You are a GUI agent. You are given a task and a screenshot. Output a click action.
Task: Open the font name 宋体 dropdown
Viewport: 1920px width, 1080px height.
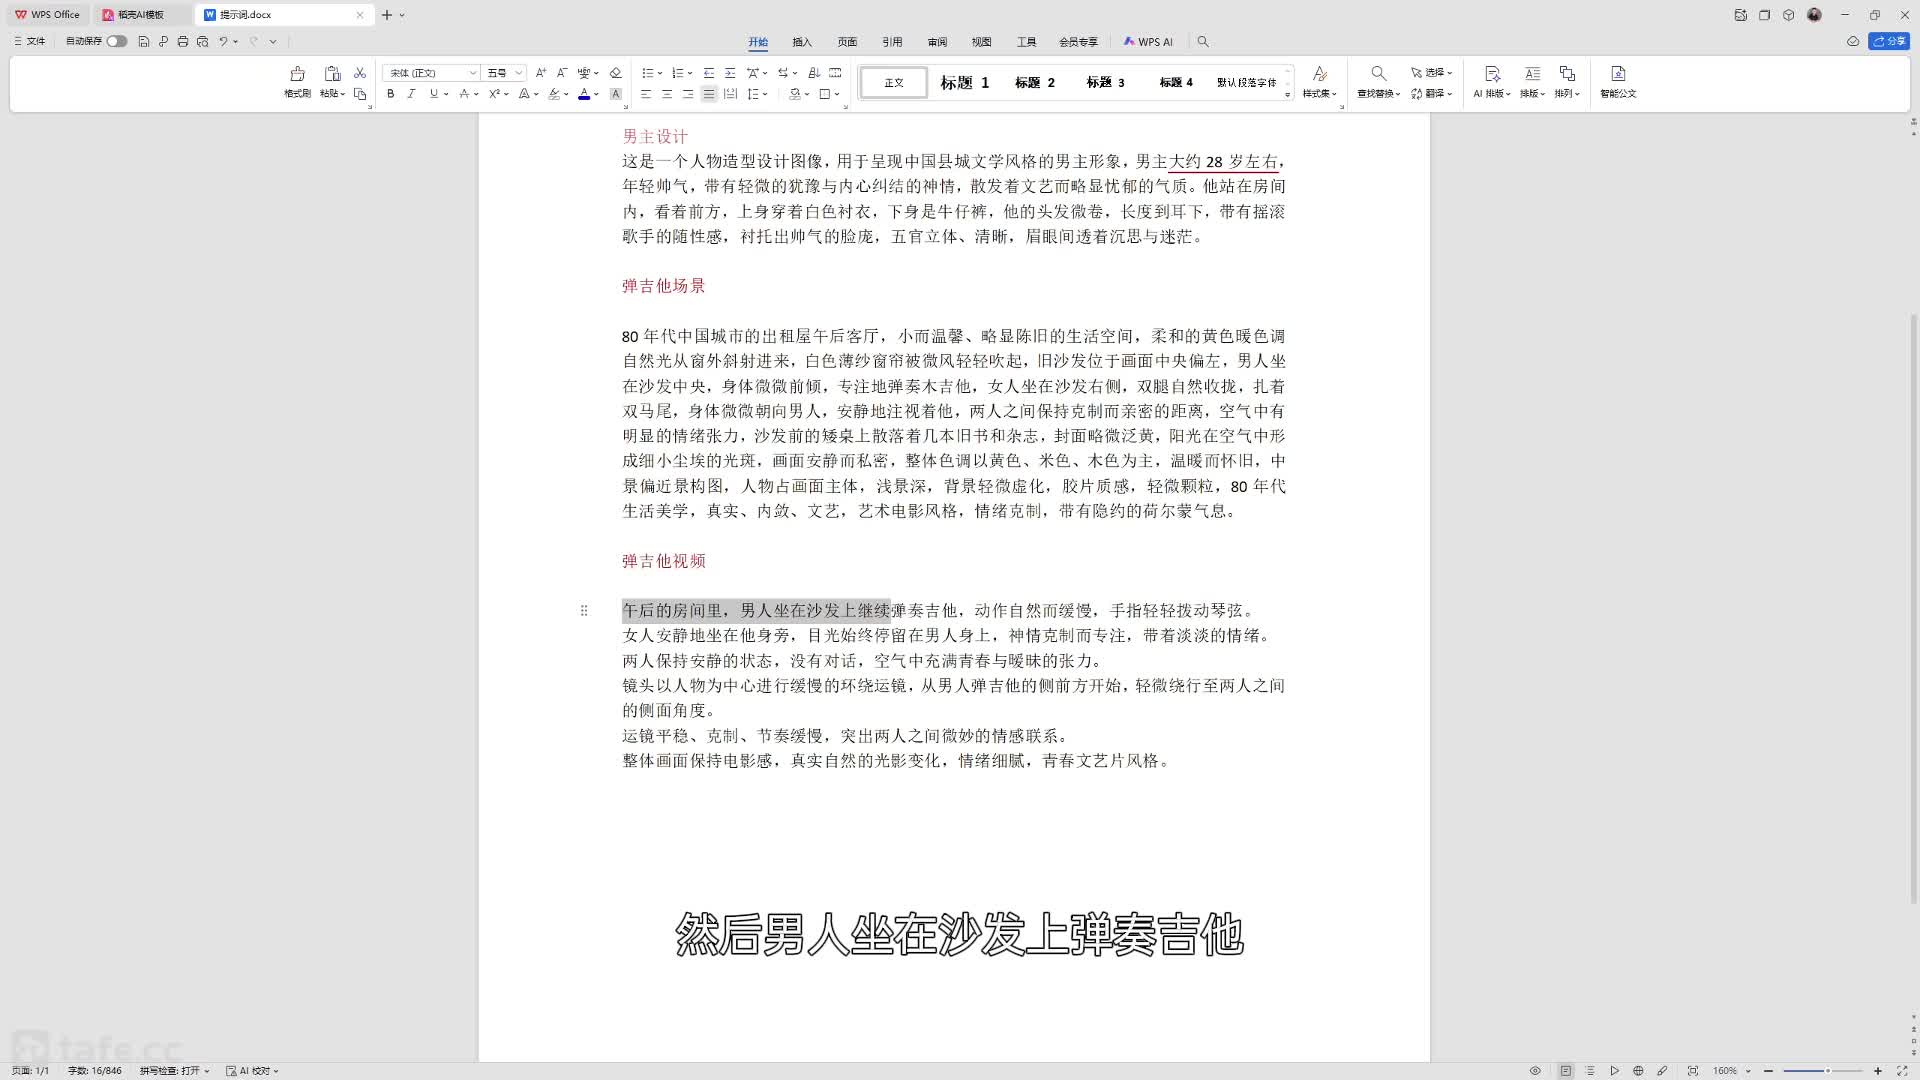[x=473, y=73]
